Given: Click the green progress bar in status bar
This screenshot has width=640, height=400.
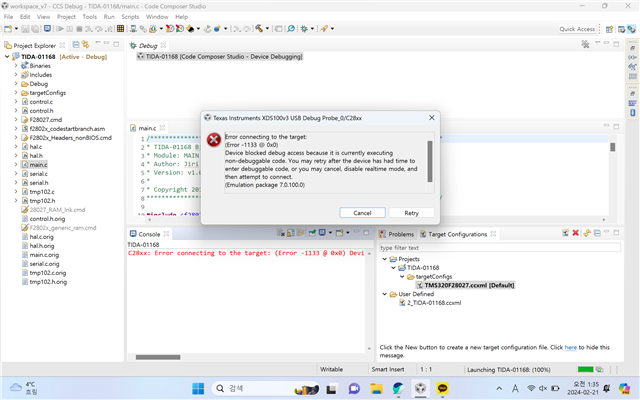Looking at the screenshot, I should click(585, 369).
